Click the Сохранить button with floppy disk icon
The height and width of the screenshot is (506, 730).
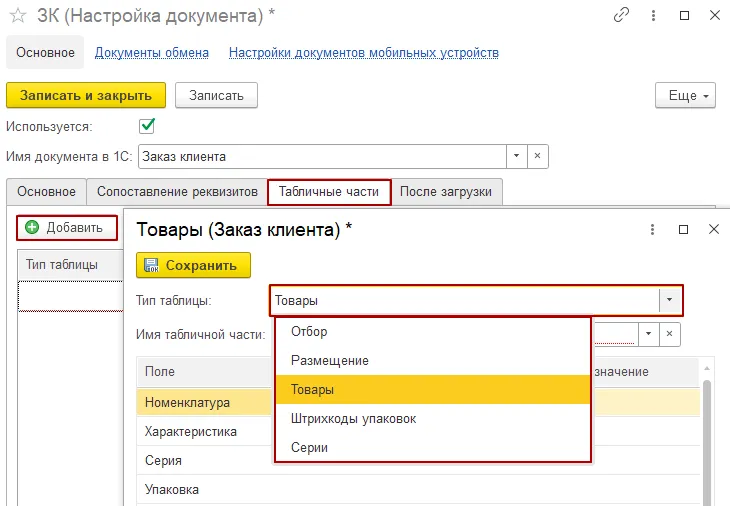(x=193, y=265)
